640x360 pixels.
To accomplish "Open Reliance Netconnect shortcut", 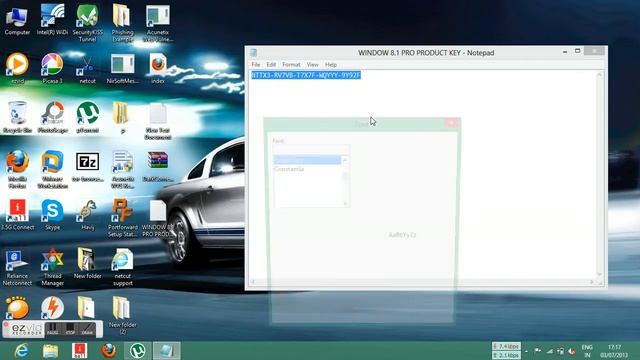I will [17, 267].
